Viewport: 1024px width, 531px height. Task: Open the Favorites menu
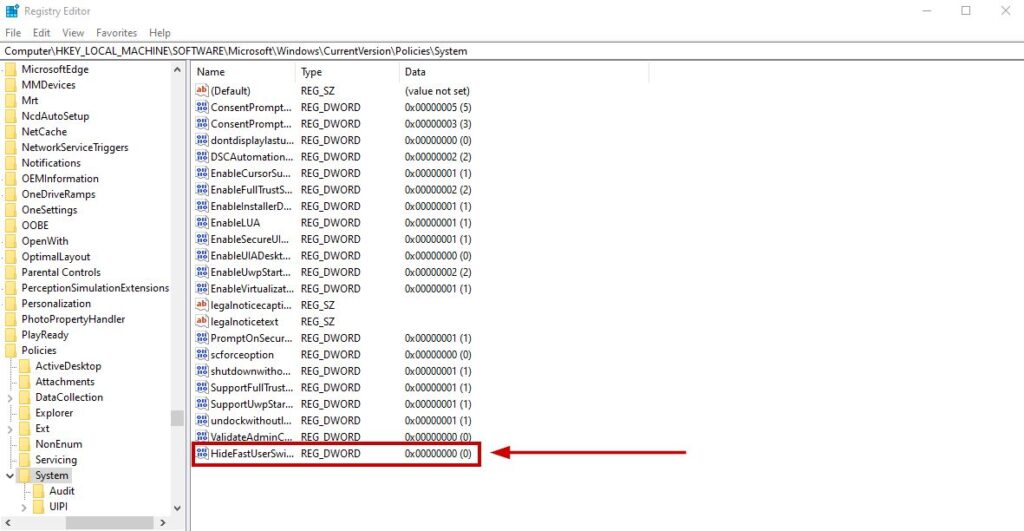coord(116,33)
